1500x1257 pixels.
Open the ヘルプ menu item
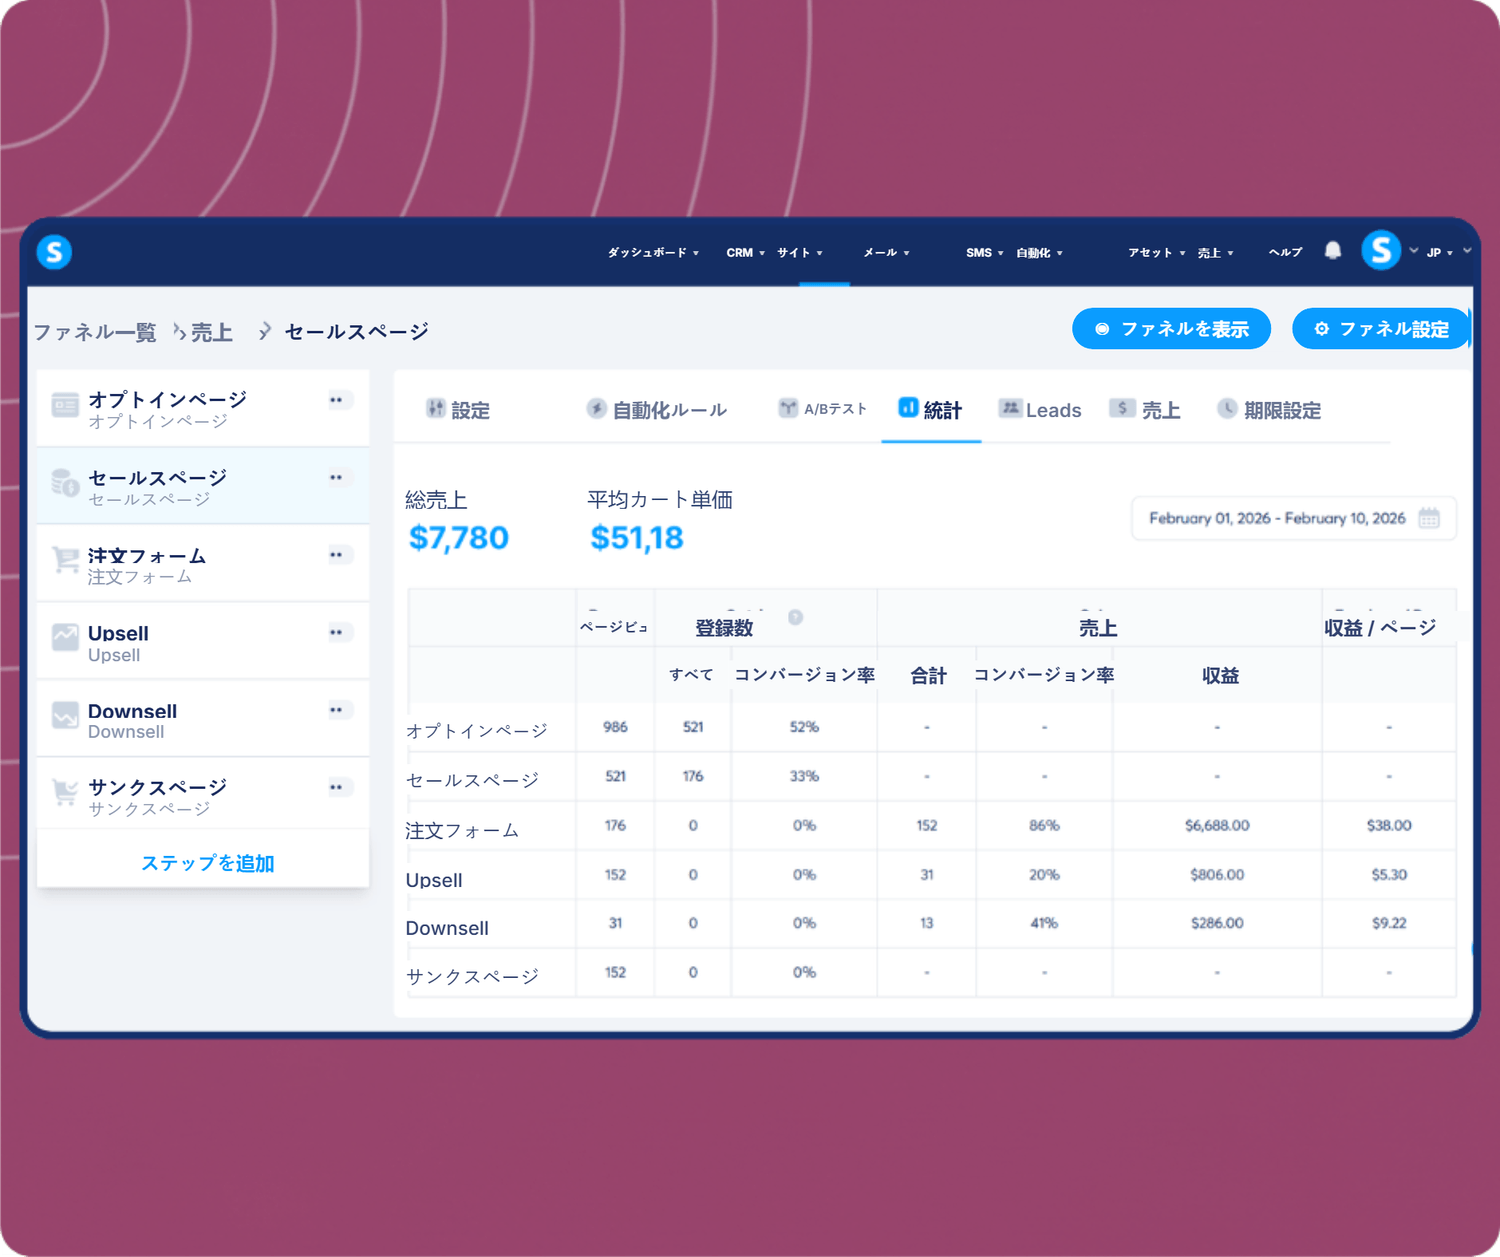pyautogui.click(x=1285, y=253)
